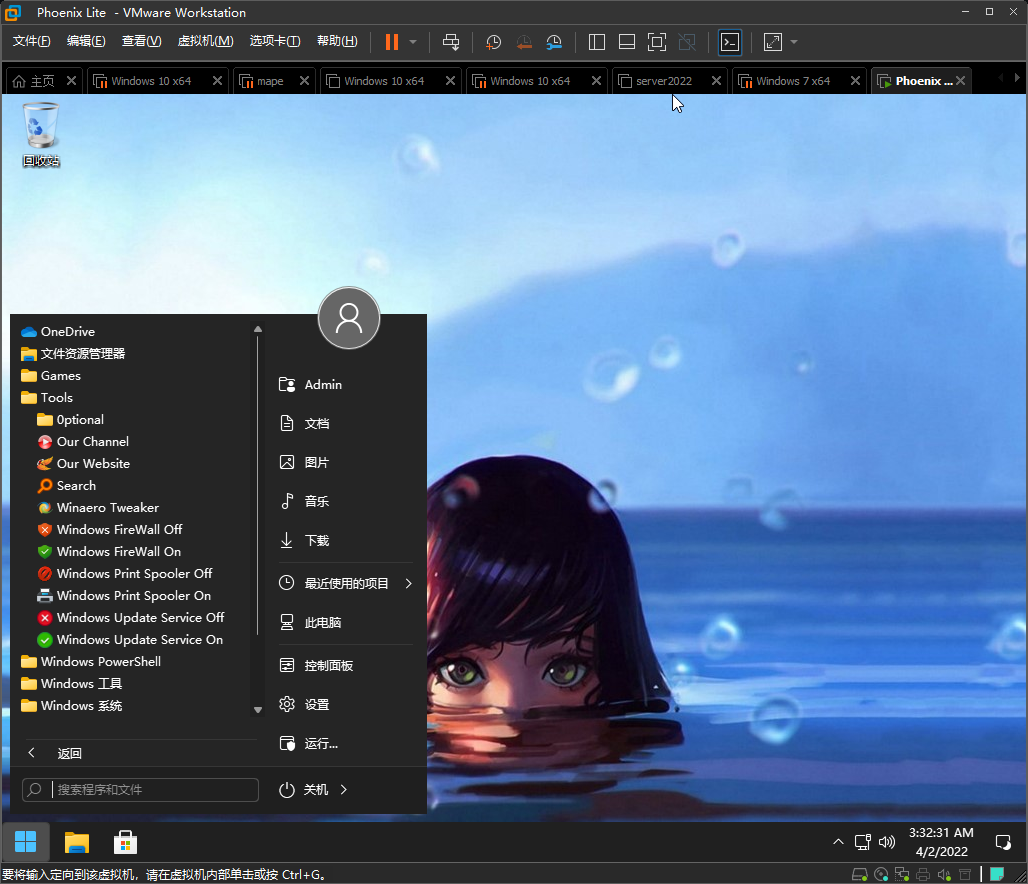Click Send Ctrl+Alt+Del toolbar icon

pyautogui.click(x=451, y=42)
